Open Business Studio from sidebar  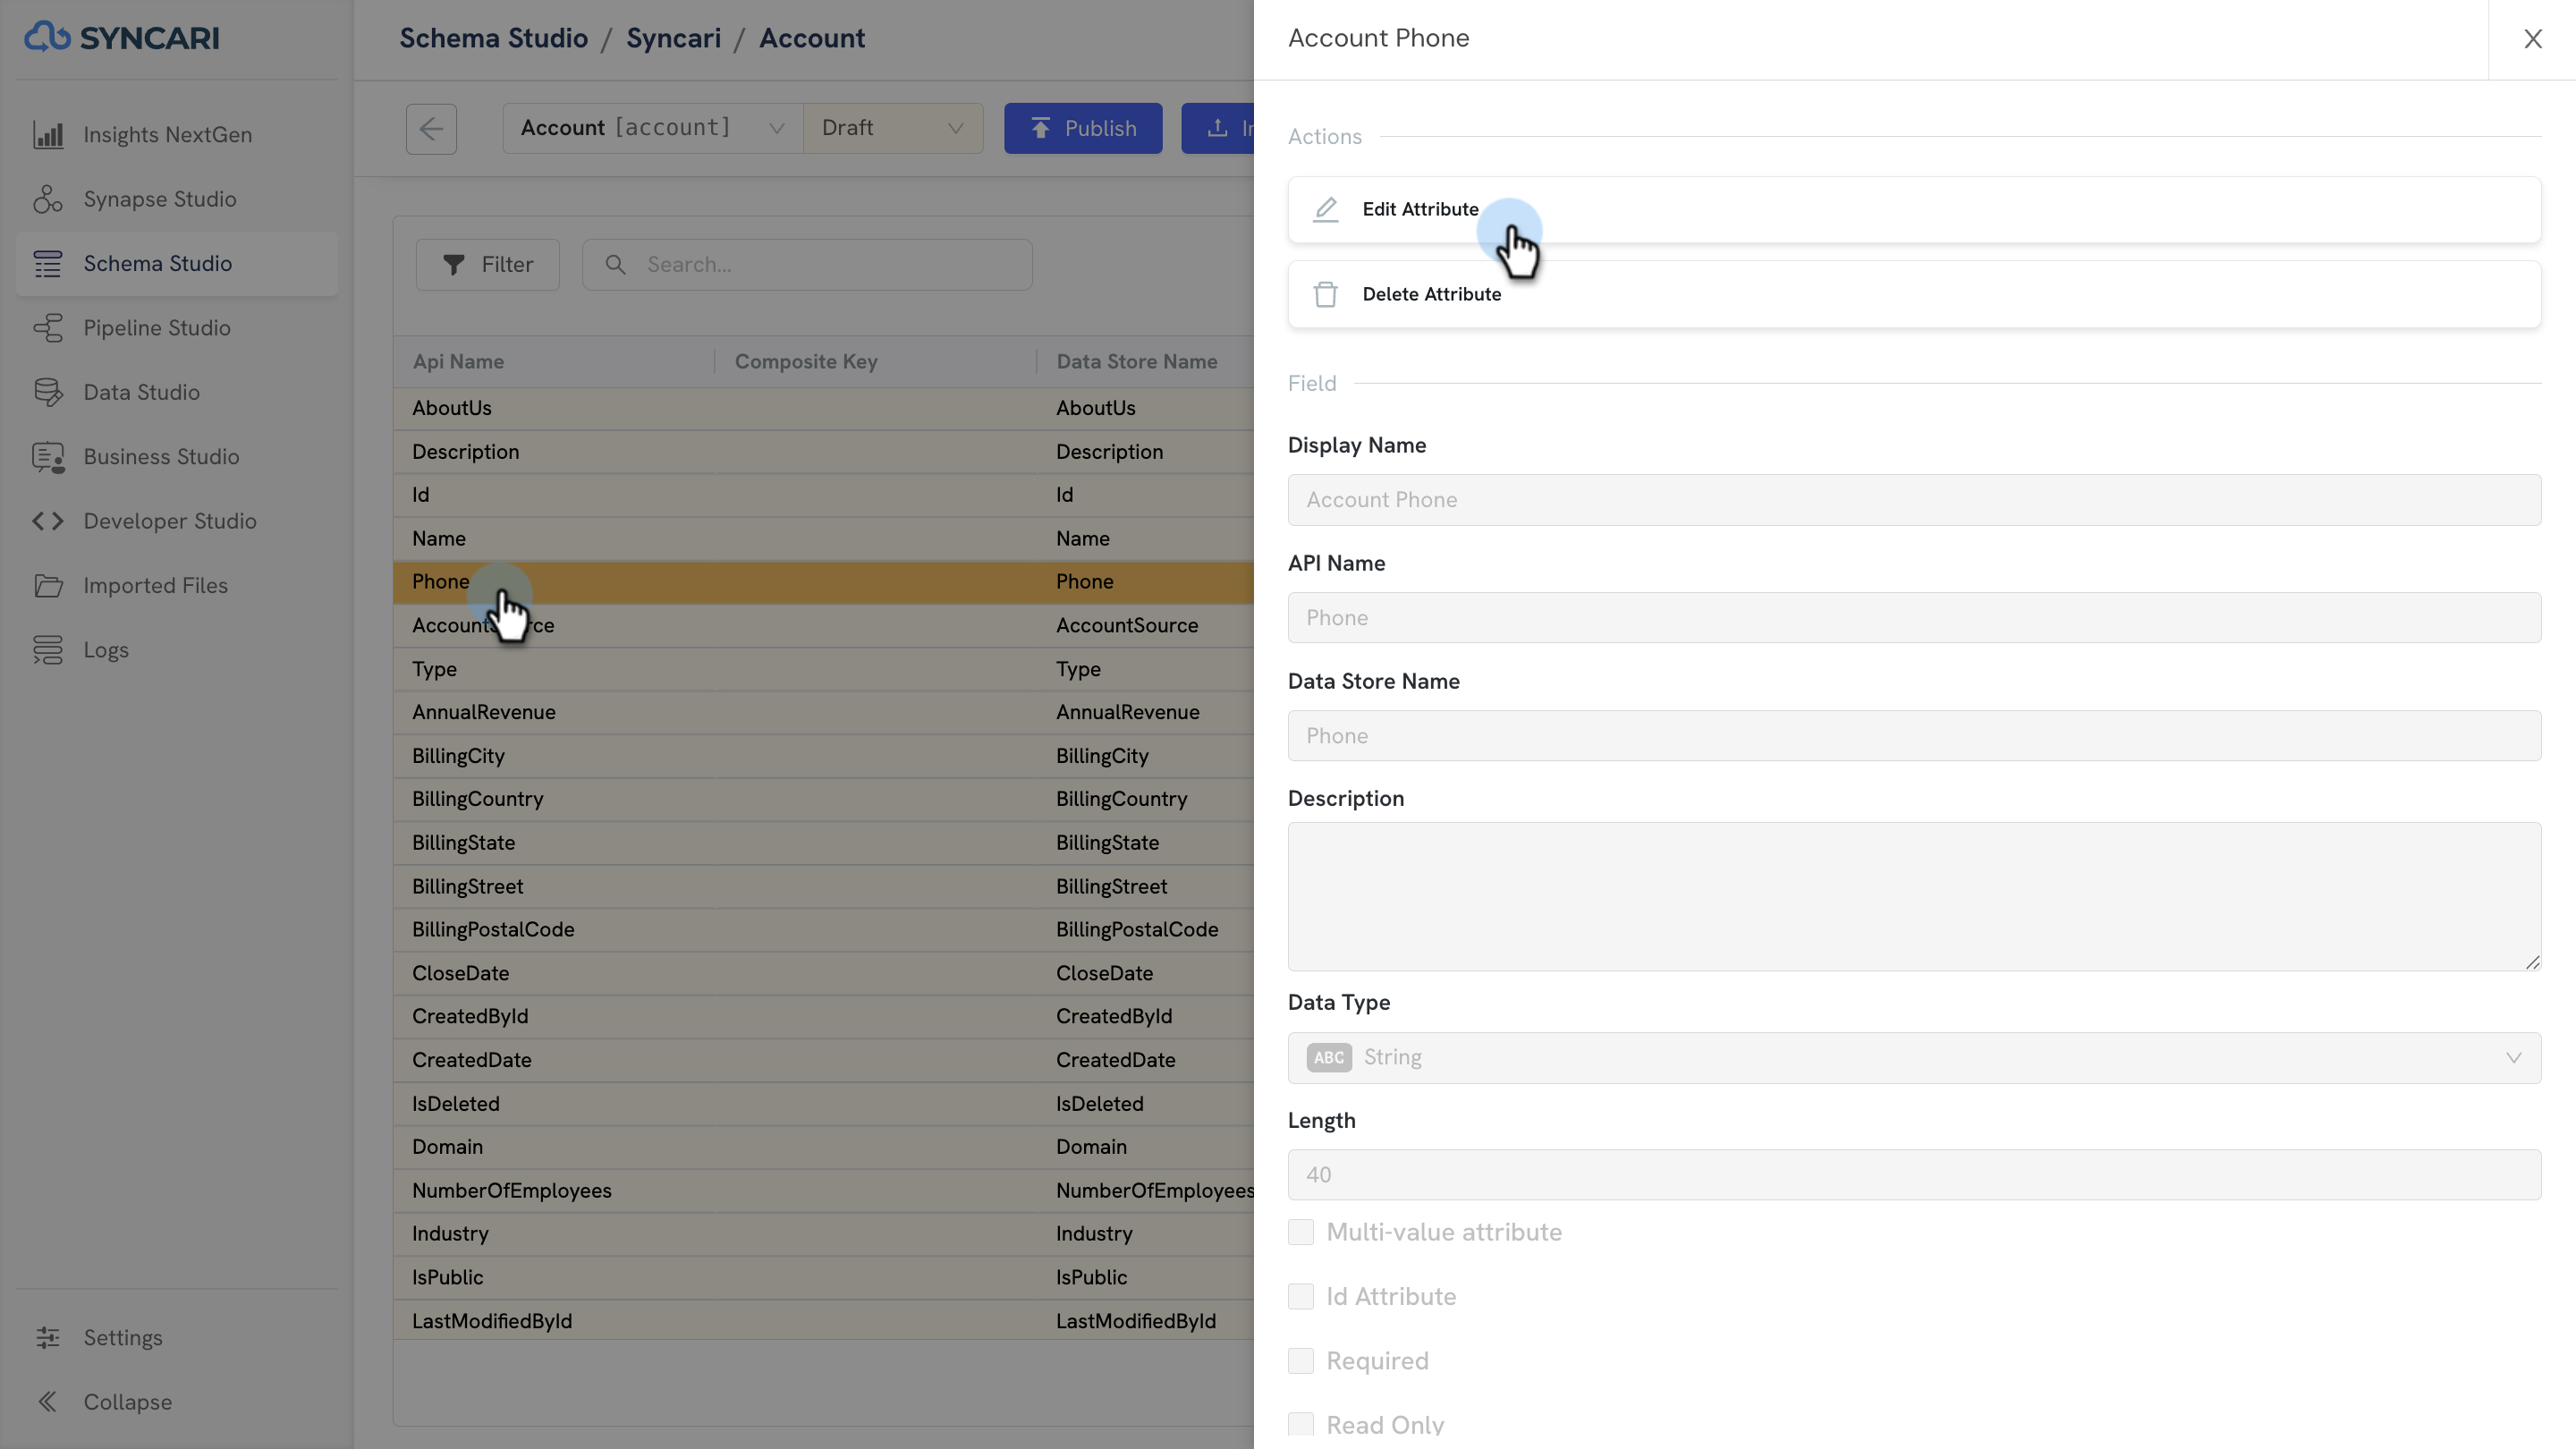coord(176,457)
